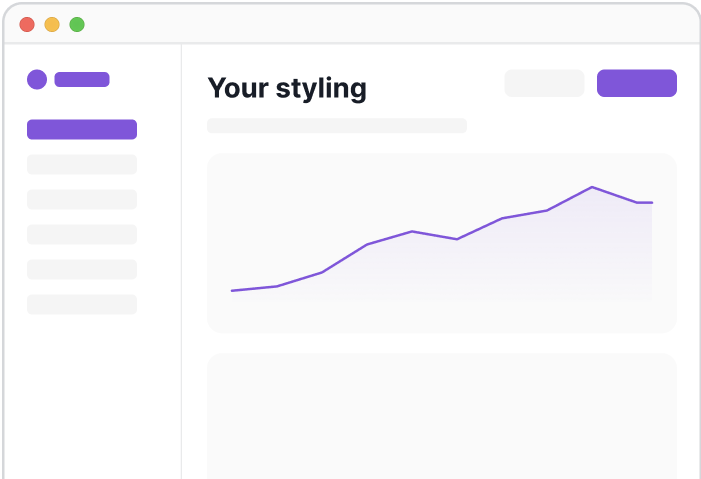Click the shaded area under chart line

point(520,260)
